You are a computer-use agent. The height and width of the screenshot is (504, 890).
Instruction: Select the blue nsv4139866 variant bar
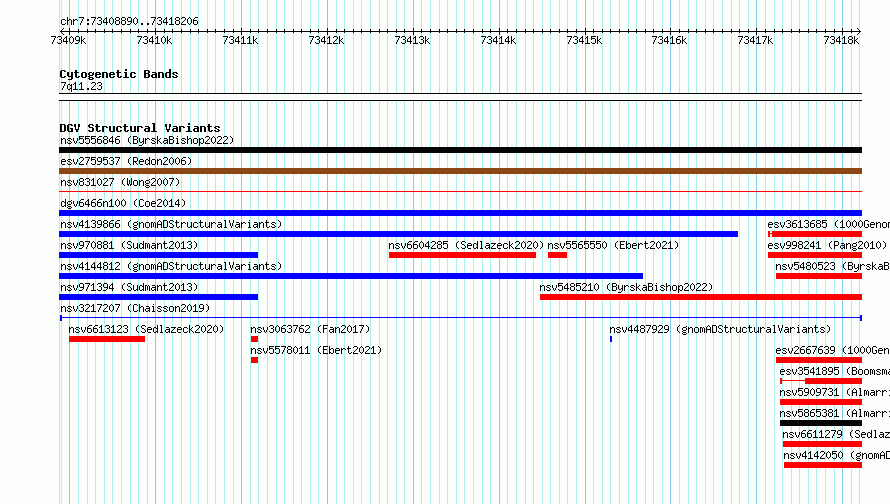(x=398, y=234)
